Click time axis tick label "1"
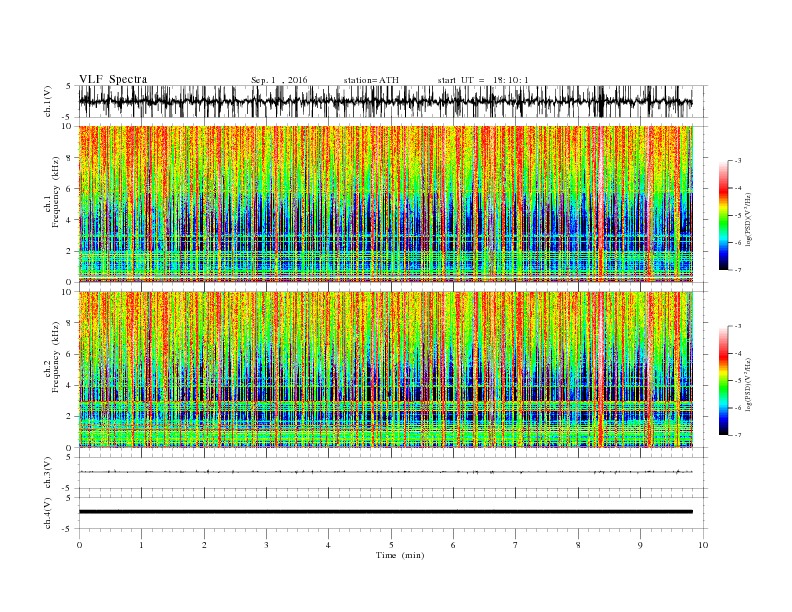Screen dimensions: 792x612 pos(141,545)
